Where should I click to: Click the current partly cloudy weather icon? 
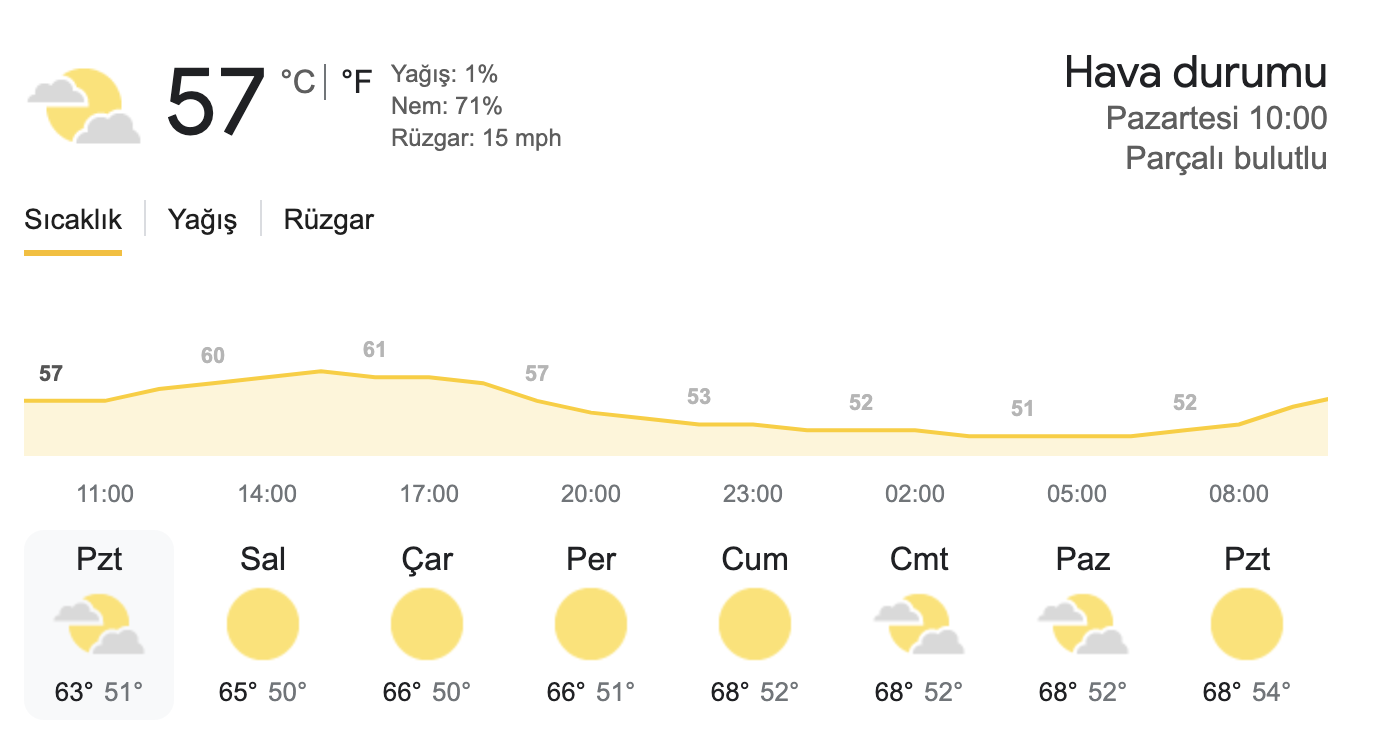(84, 106)
